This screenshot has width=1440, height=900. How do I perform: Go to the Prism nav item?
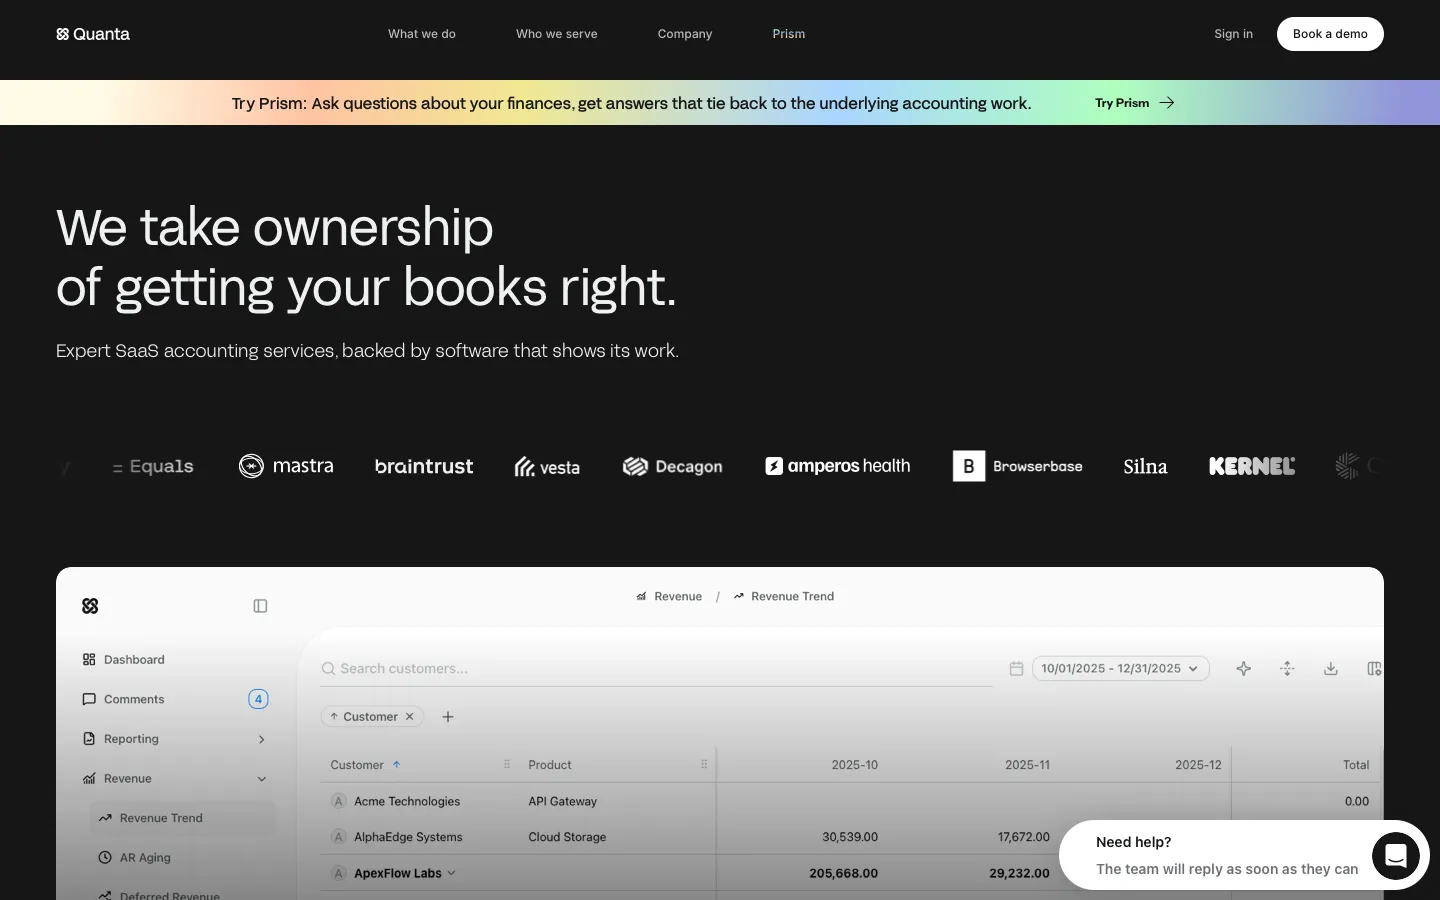[x=789, y=34]
